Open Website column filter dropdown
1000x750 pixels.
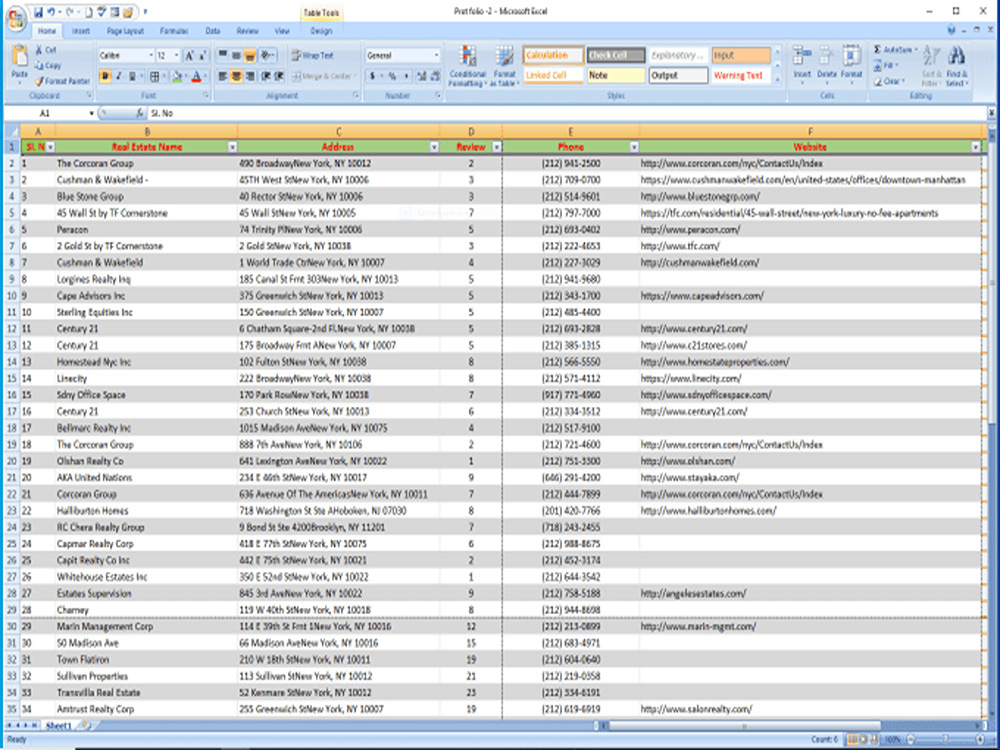[975, 147]
